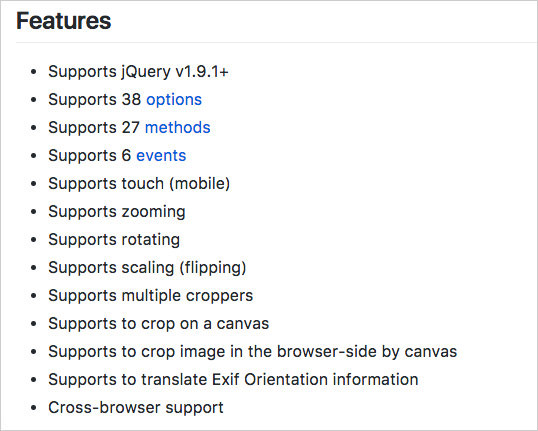538x431 pixels.
Task: Click the bullet beside Supports zooming
Action: click(33, 212)
